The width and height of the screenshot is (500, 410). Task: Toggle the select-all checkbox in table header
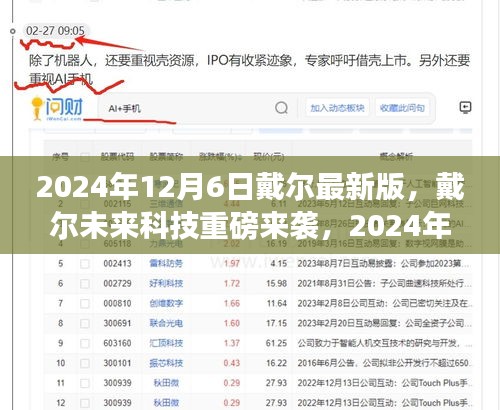tap(85, 157)
